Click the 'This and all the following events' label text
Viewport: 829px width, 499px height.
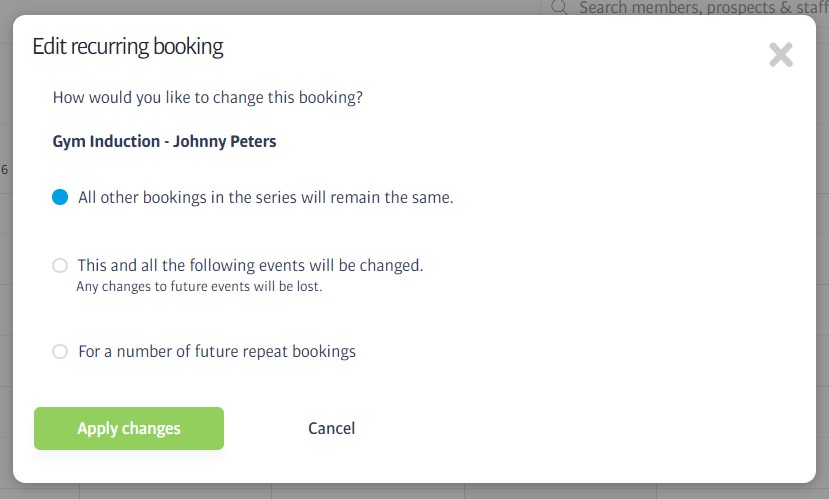251,266
